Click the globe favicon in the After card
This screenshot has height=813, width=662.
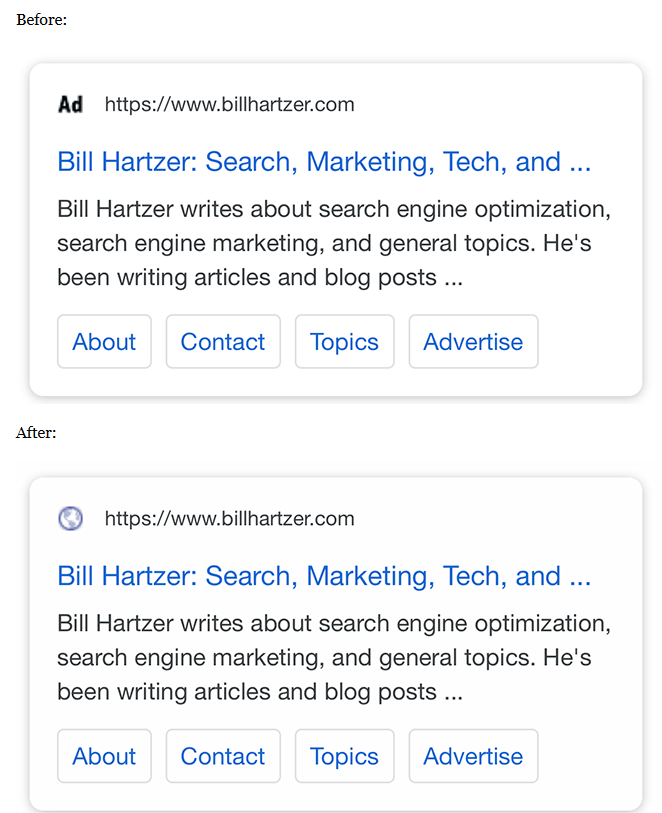[71, 518]
